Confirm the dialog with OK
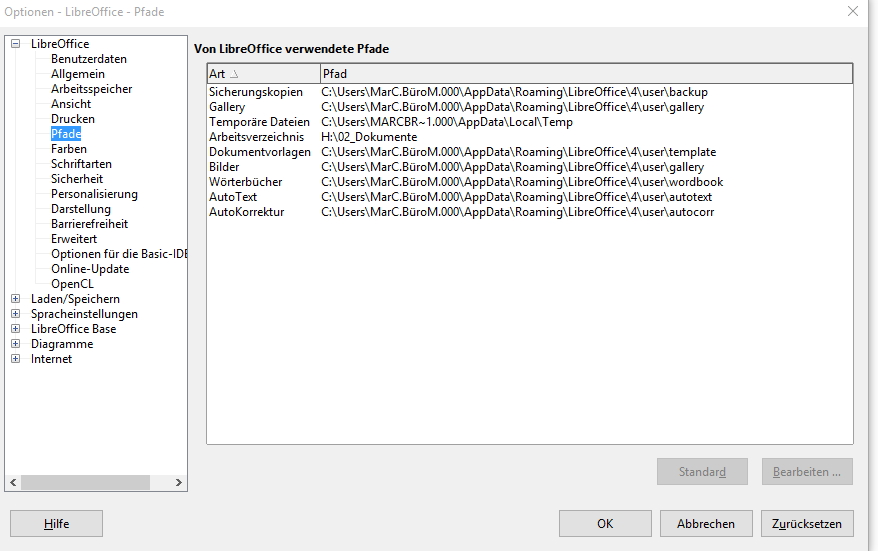 (605, 524)
